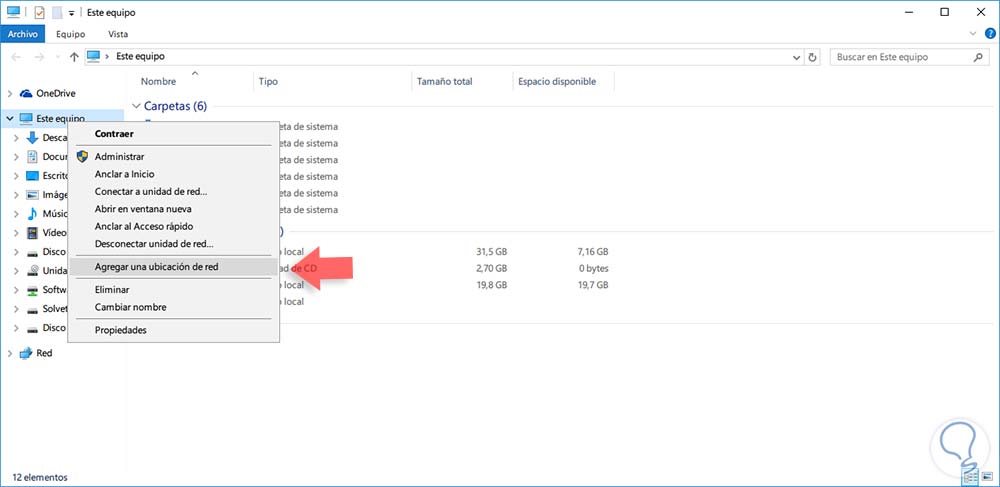Open the address bar history dropdown

[x=797, y=57]
